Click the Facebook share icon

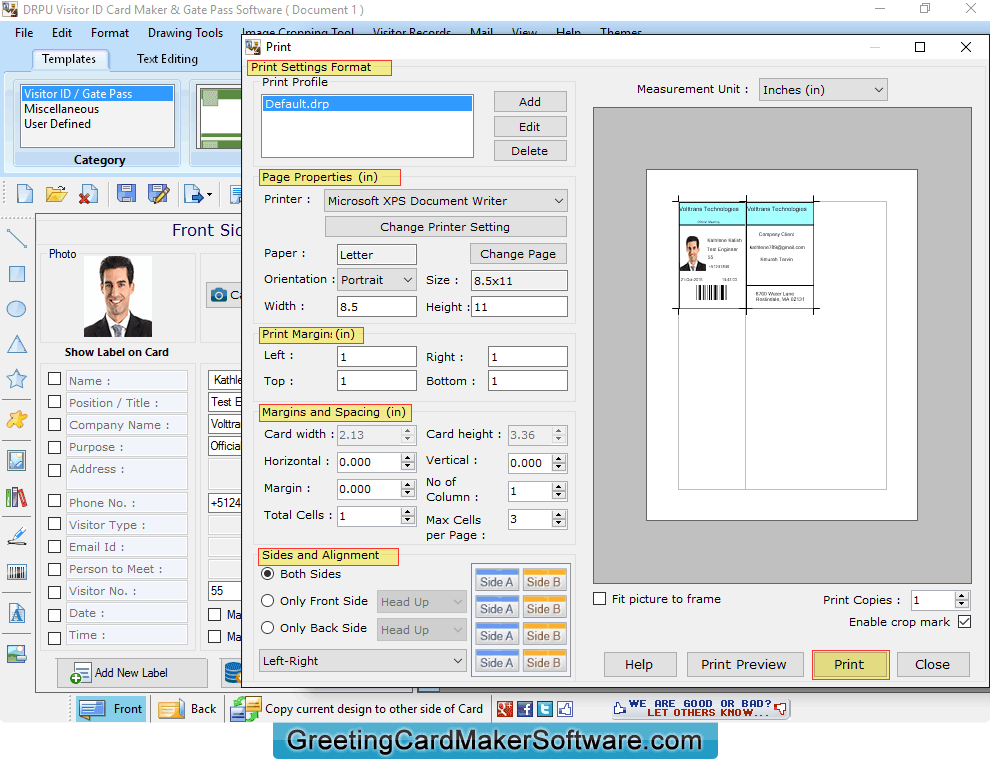coord(525,709)
